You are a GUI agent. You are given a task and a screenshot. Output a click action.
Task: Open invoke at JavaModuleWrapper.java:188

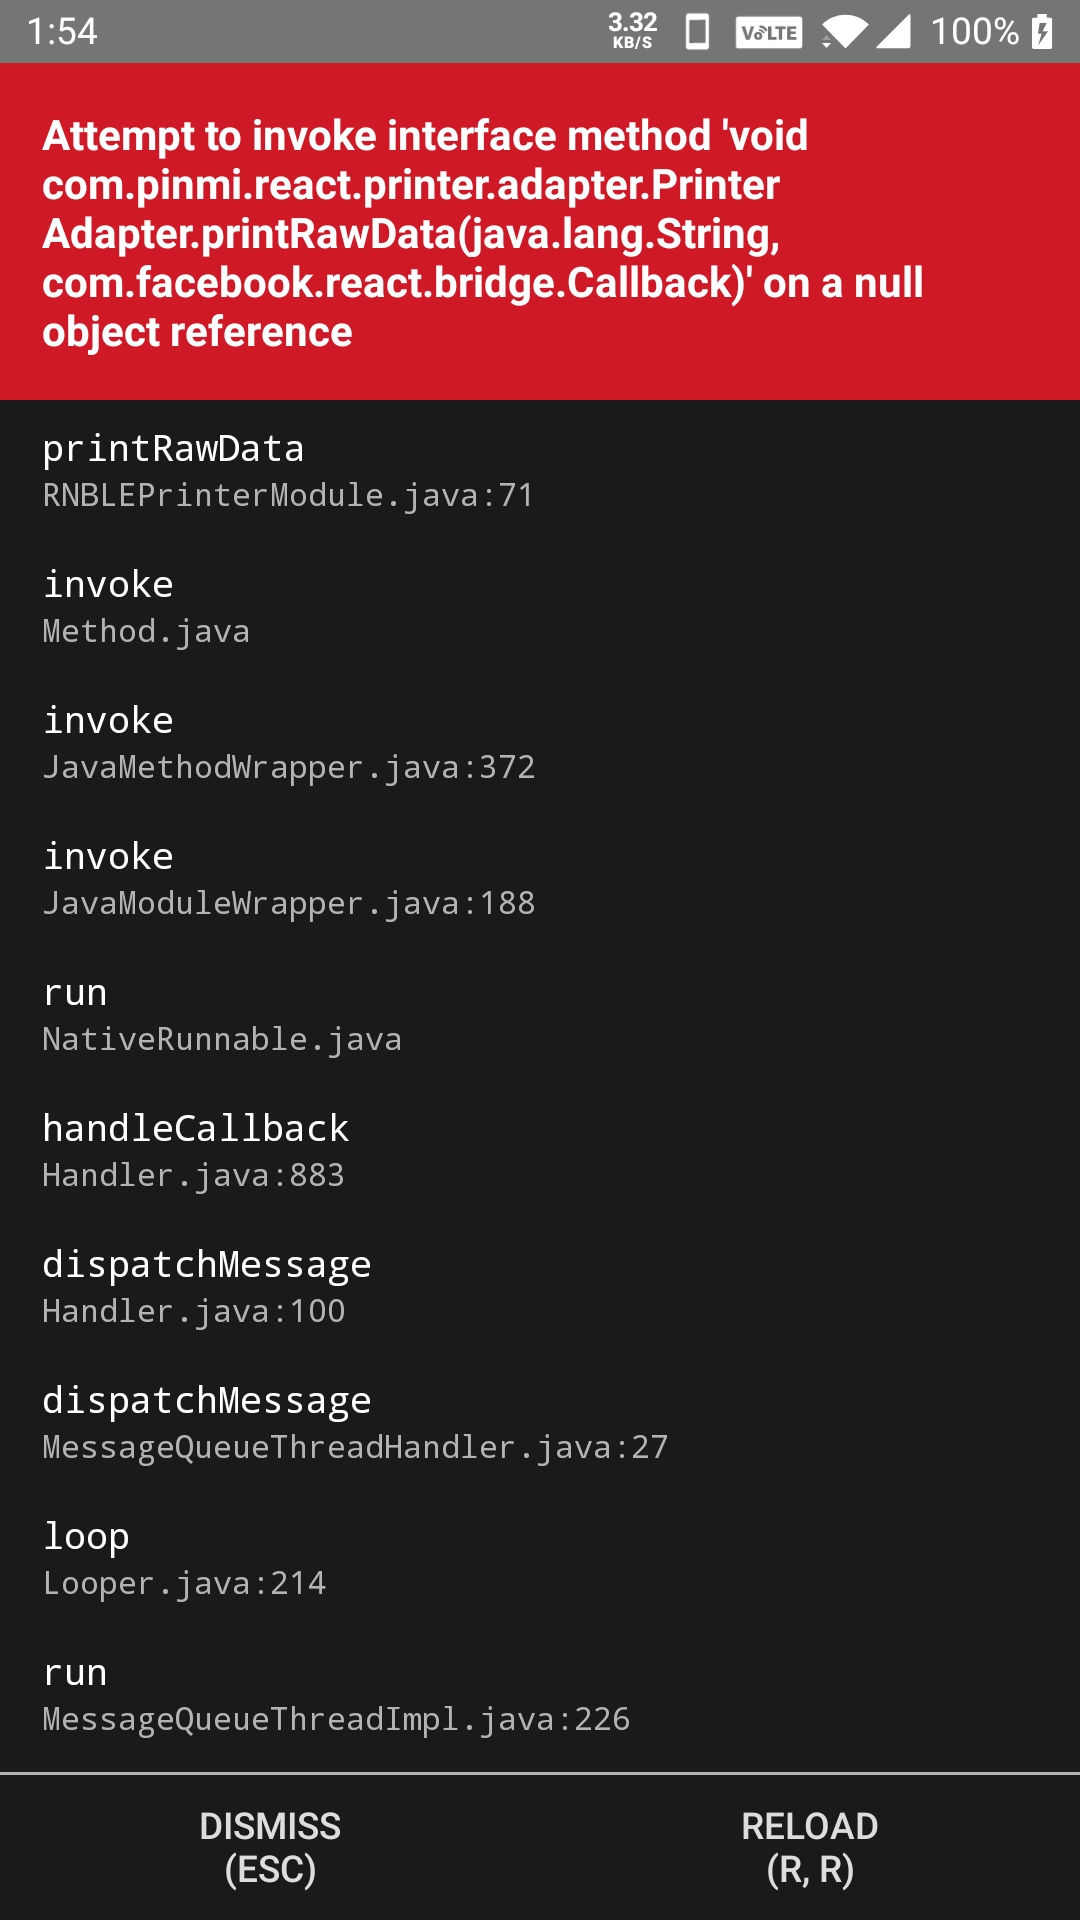290,878
